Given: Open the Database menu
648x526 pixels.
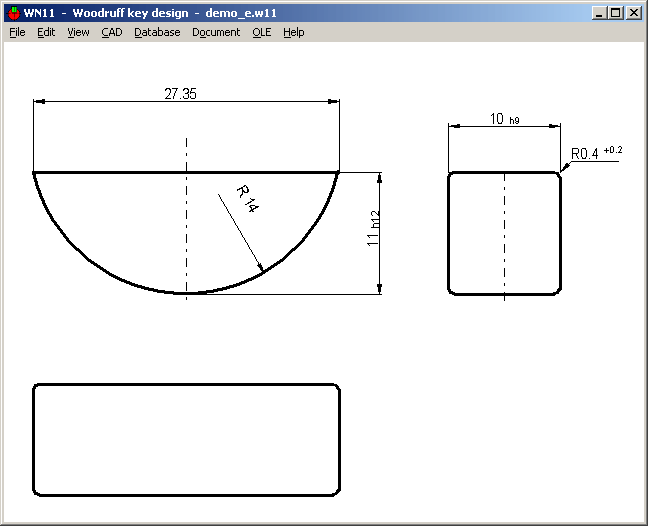Looking at the screenshot, I should click(157, 32).
